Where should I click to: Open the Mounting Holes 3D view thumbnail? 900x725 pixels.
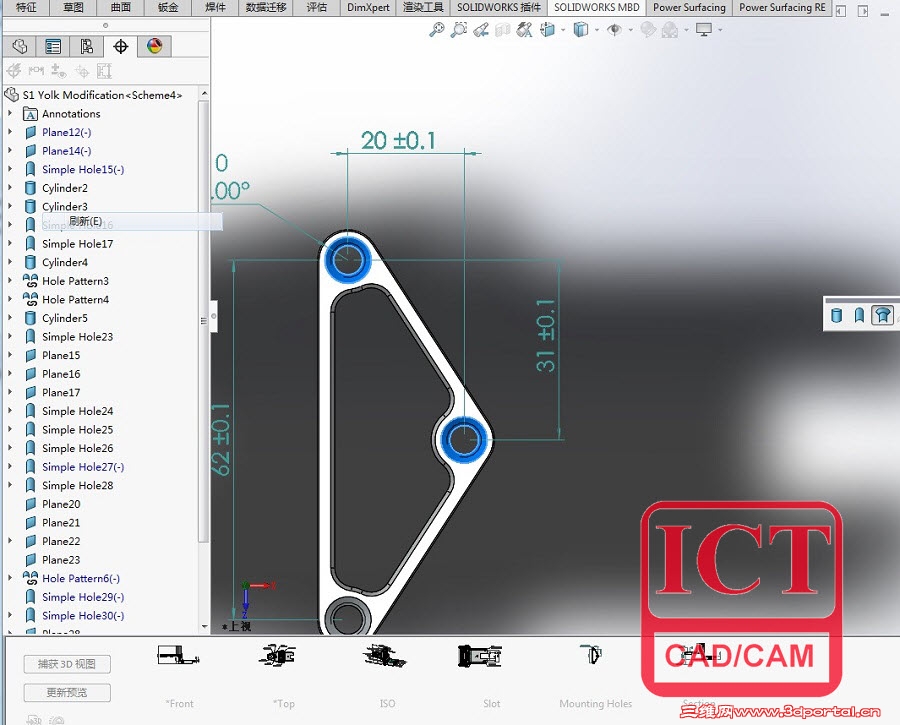pos(591,654)
